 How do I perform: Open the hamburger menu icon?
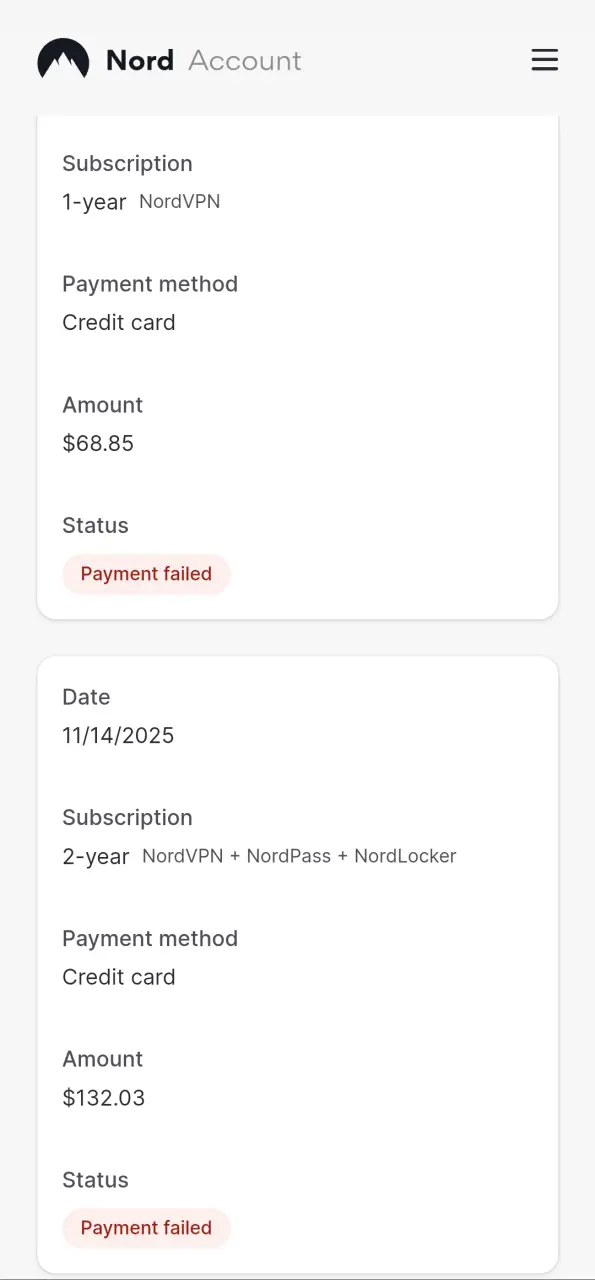(x=544, y=60)
